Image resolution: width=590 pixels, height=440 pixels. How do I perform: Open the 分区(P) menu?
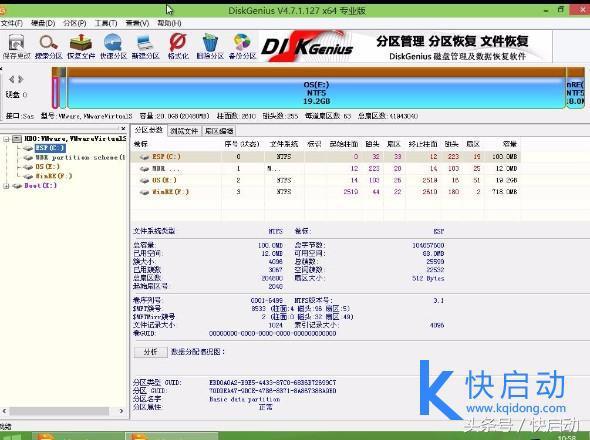pos(75,23)
